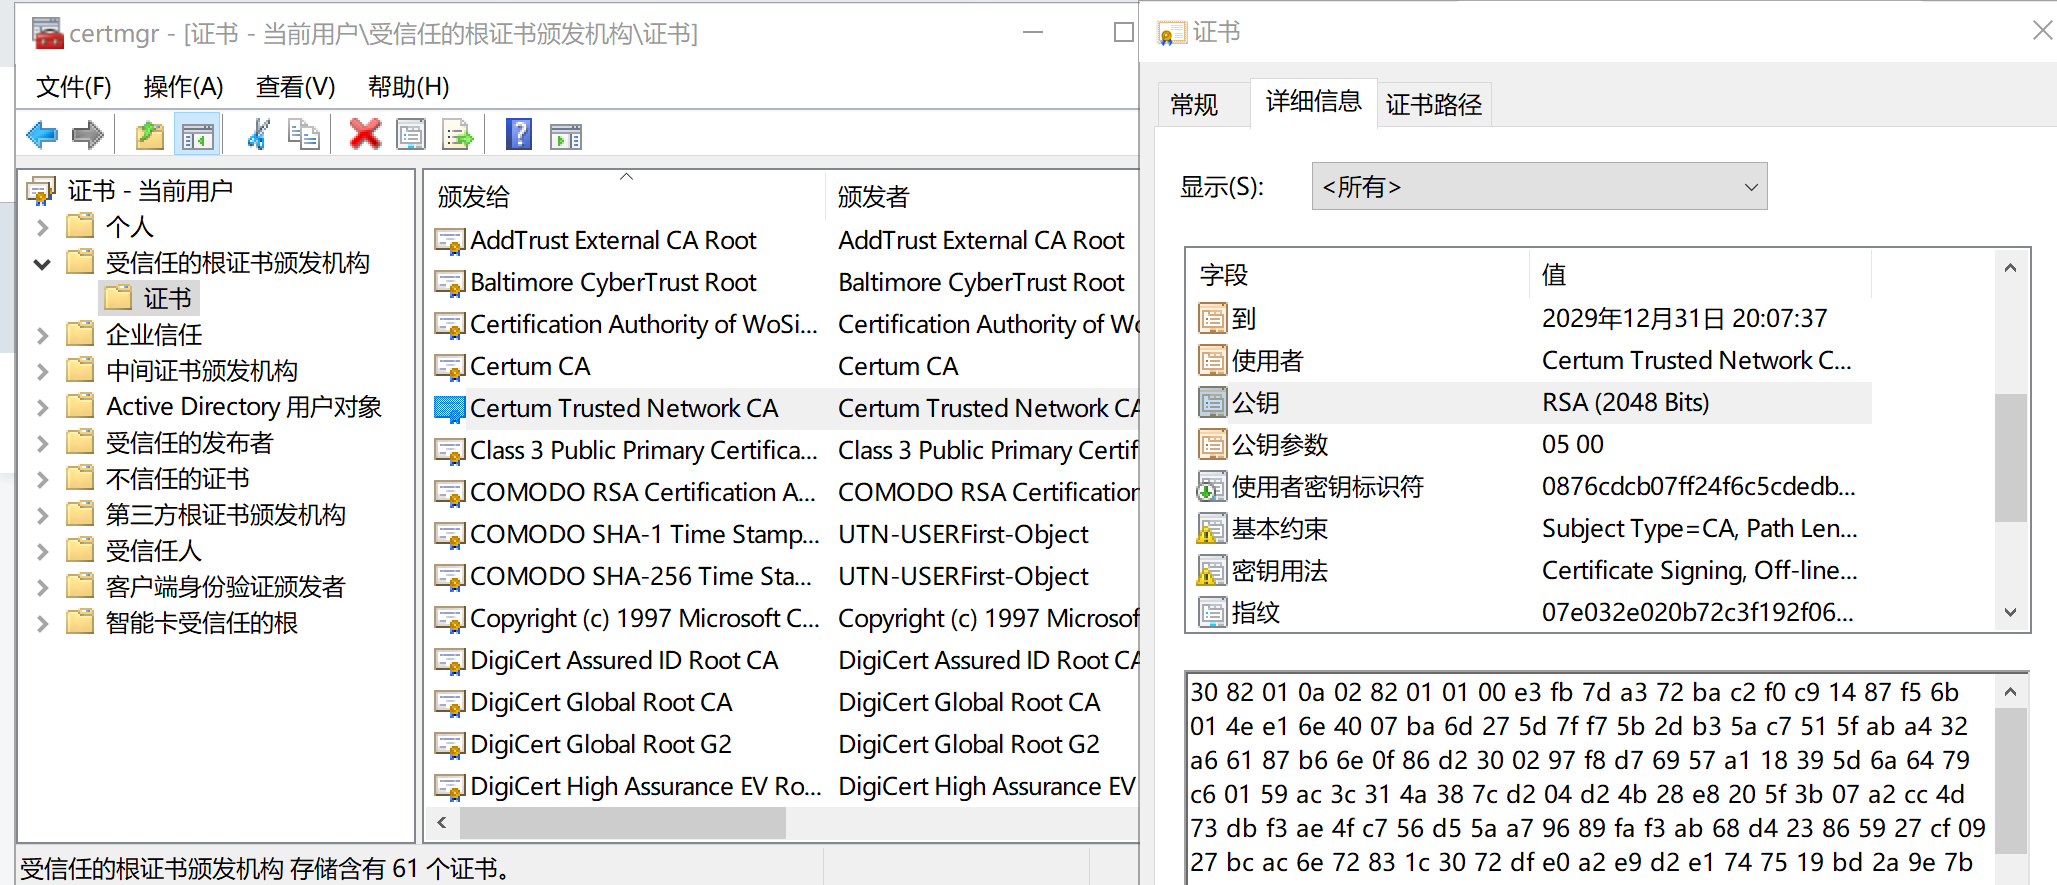The width and height of the screenshot is (2057, 885).
Task: Click the Up one level folder icon
Action: (150, 134)
